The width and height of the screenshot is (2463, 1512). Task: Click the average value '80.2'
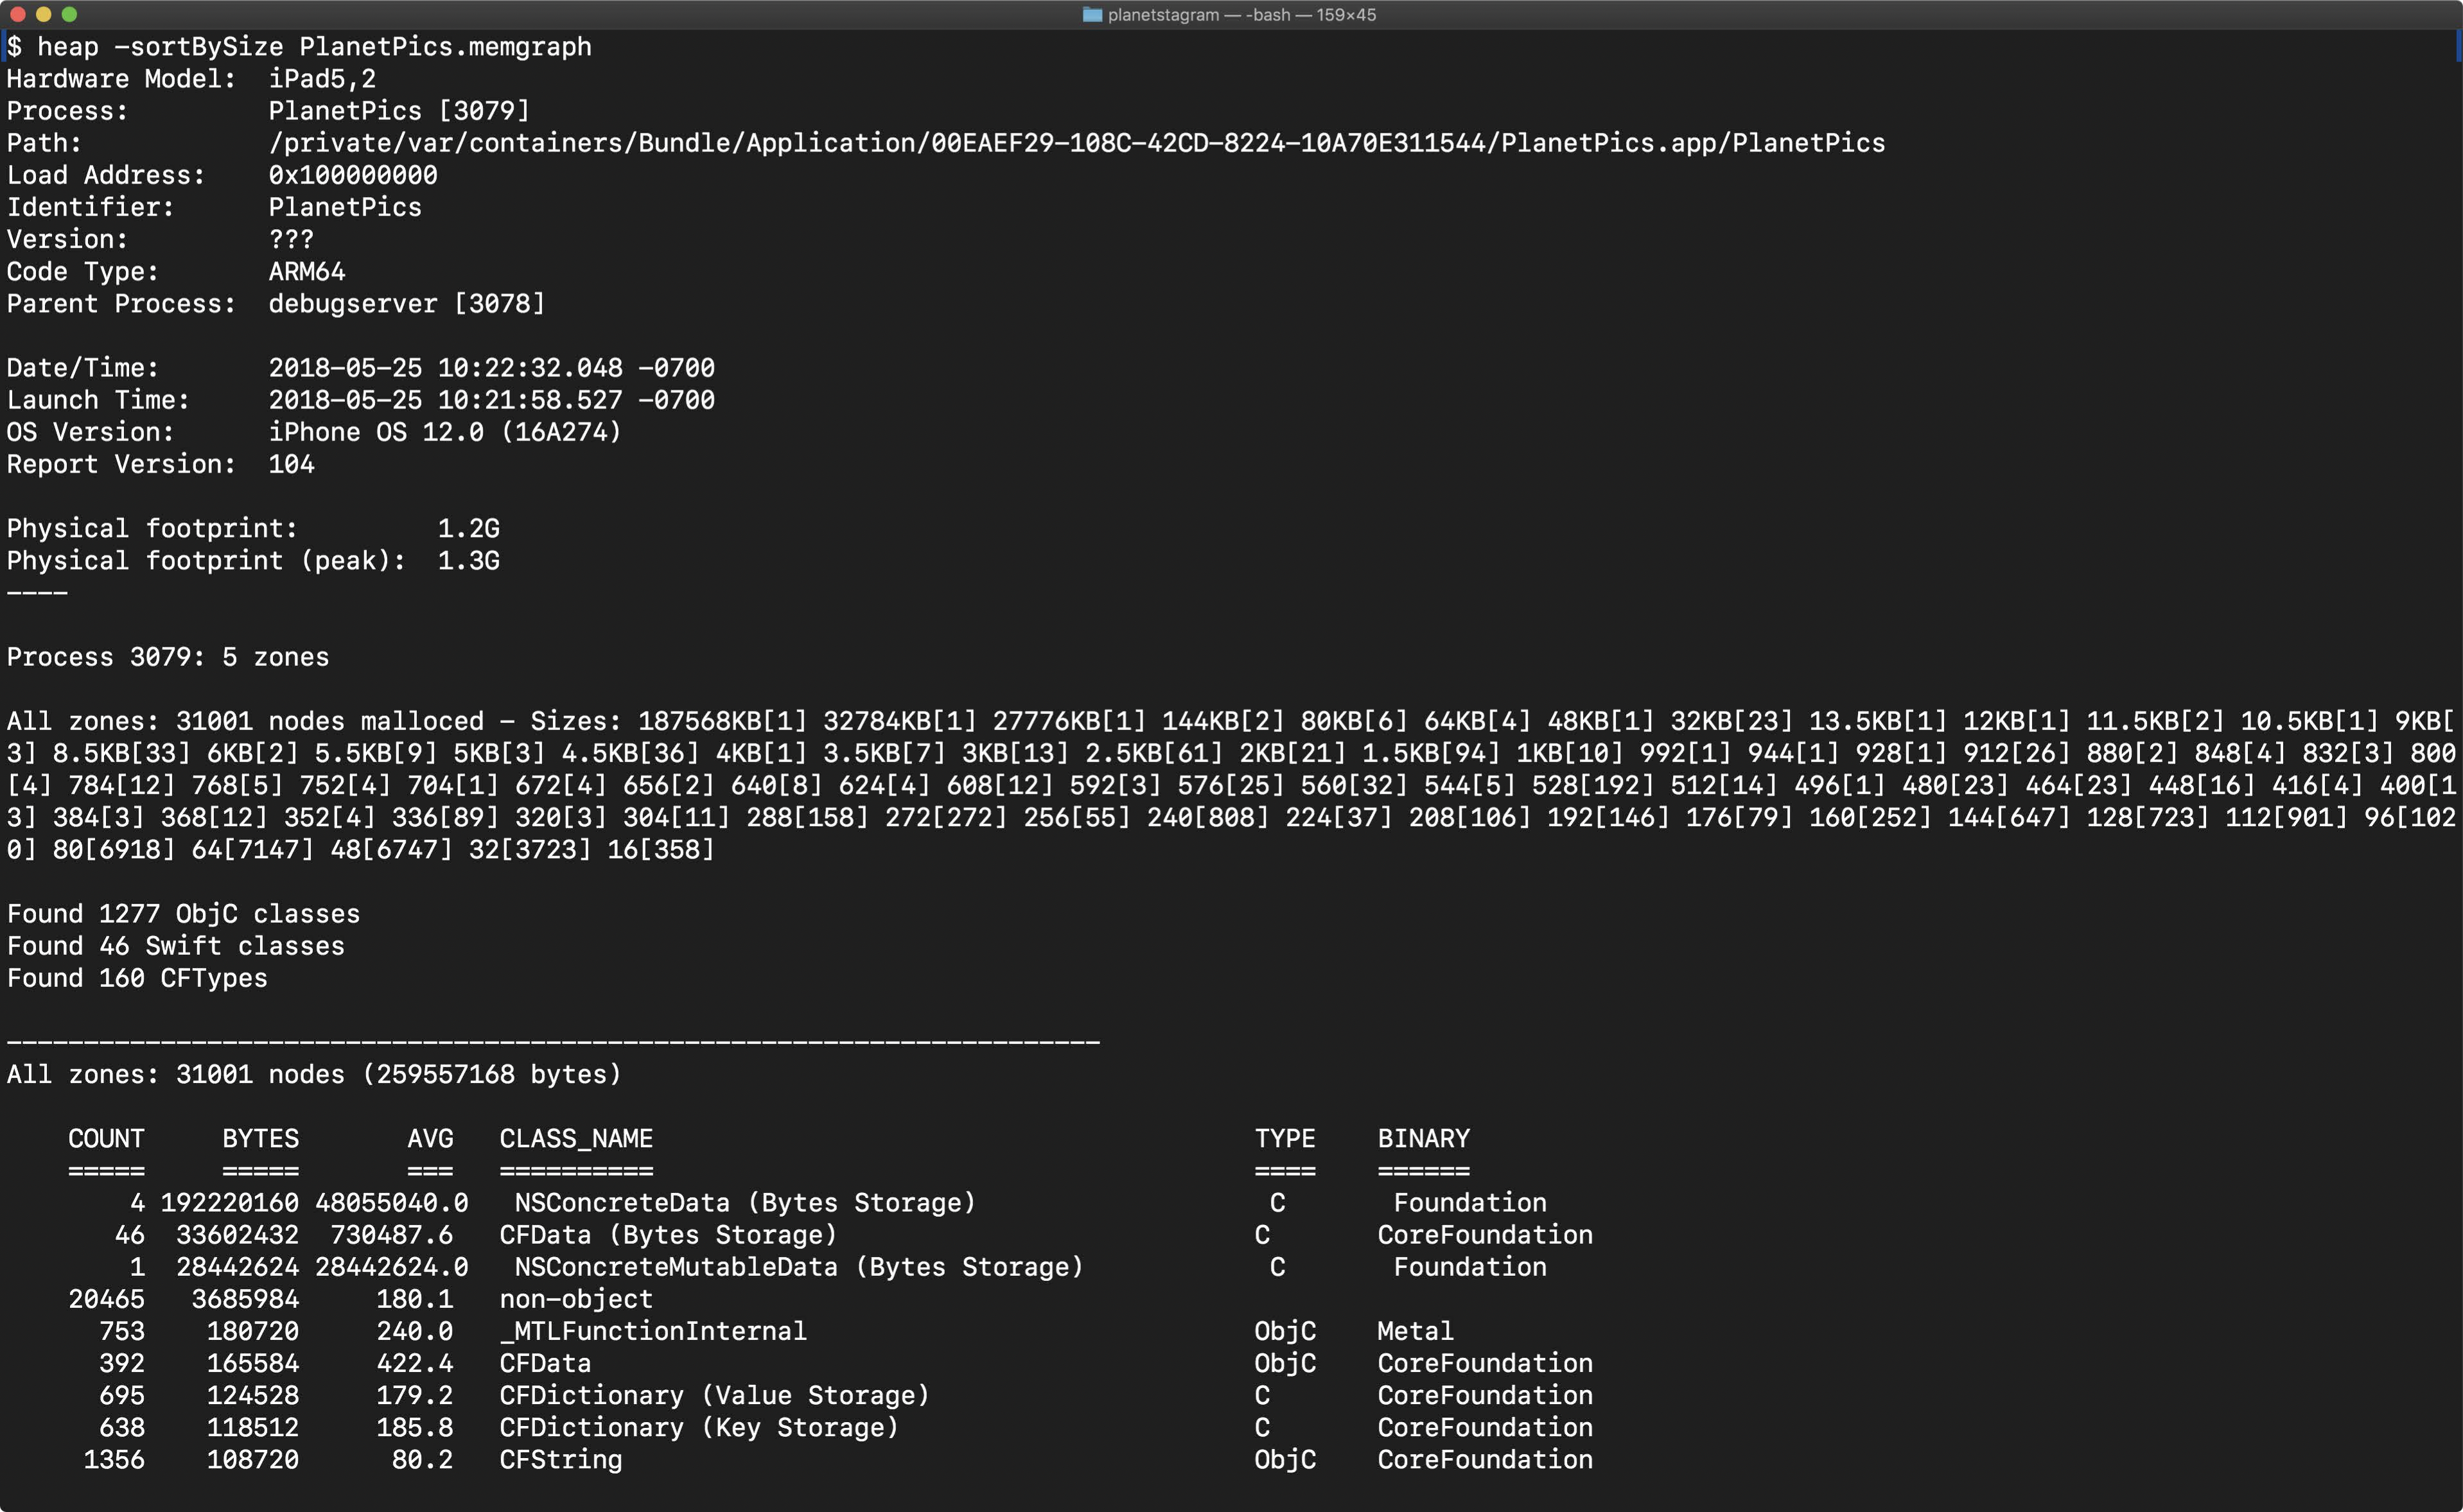(422, 1459)
